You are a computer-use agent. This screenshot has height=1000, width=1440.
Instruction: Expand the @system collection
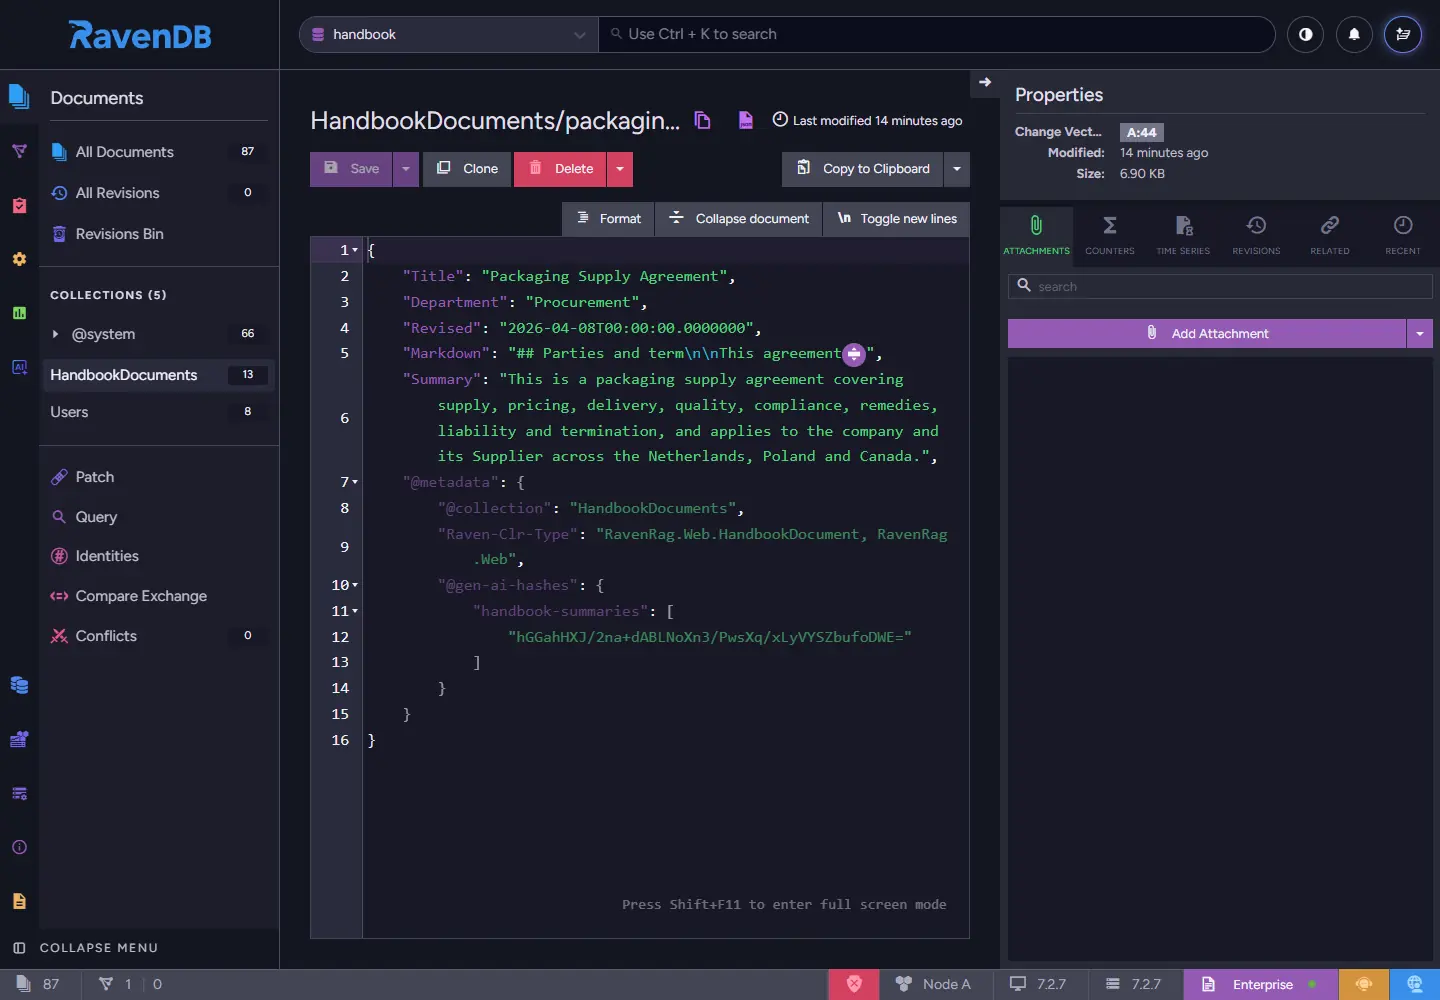[55, 334]
